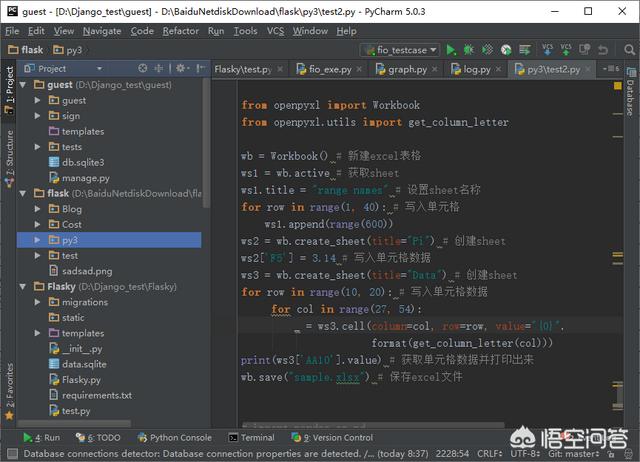Open the File menu
Image resolution: width=640 pixels, height=462 pixels.
(12, 31)
